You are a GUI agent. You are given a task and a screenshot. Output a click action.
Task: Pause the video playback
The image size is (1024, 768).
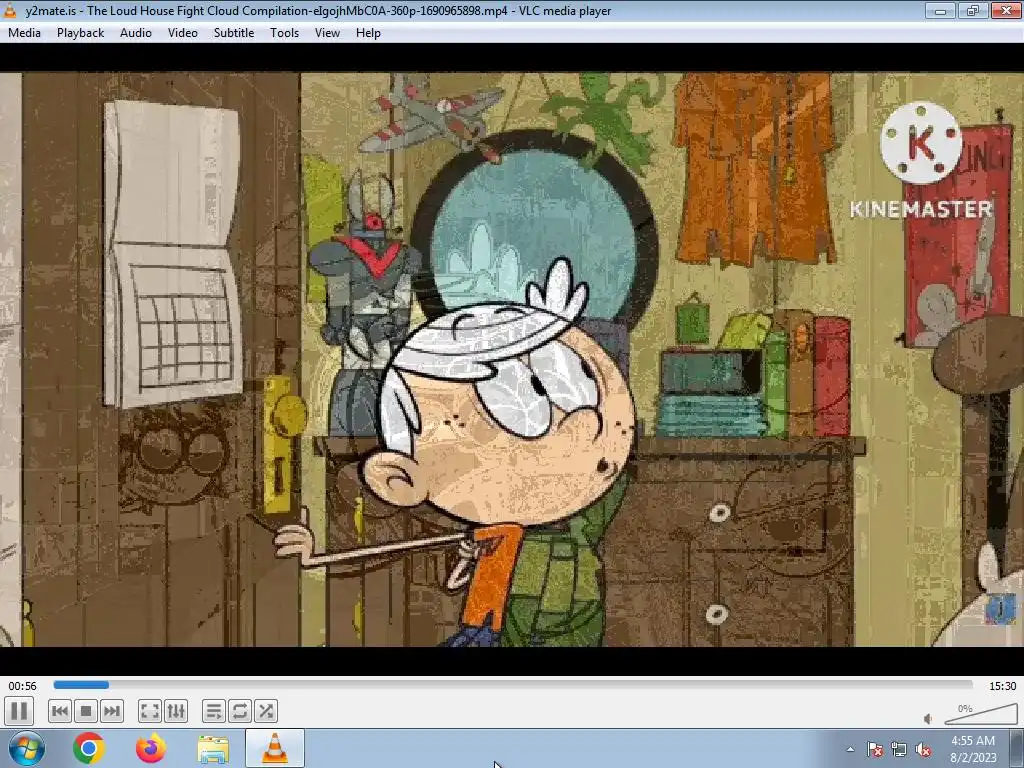[x=19, y=711]
